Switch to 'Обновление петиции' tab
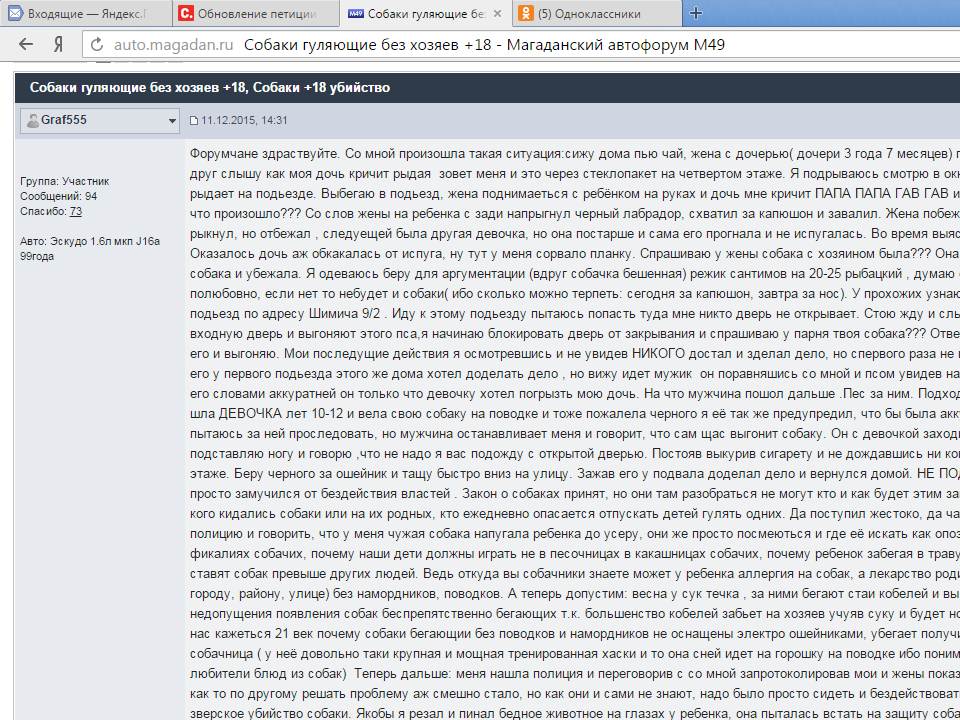 coord(256,14)
